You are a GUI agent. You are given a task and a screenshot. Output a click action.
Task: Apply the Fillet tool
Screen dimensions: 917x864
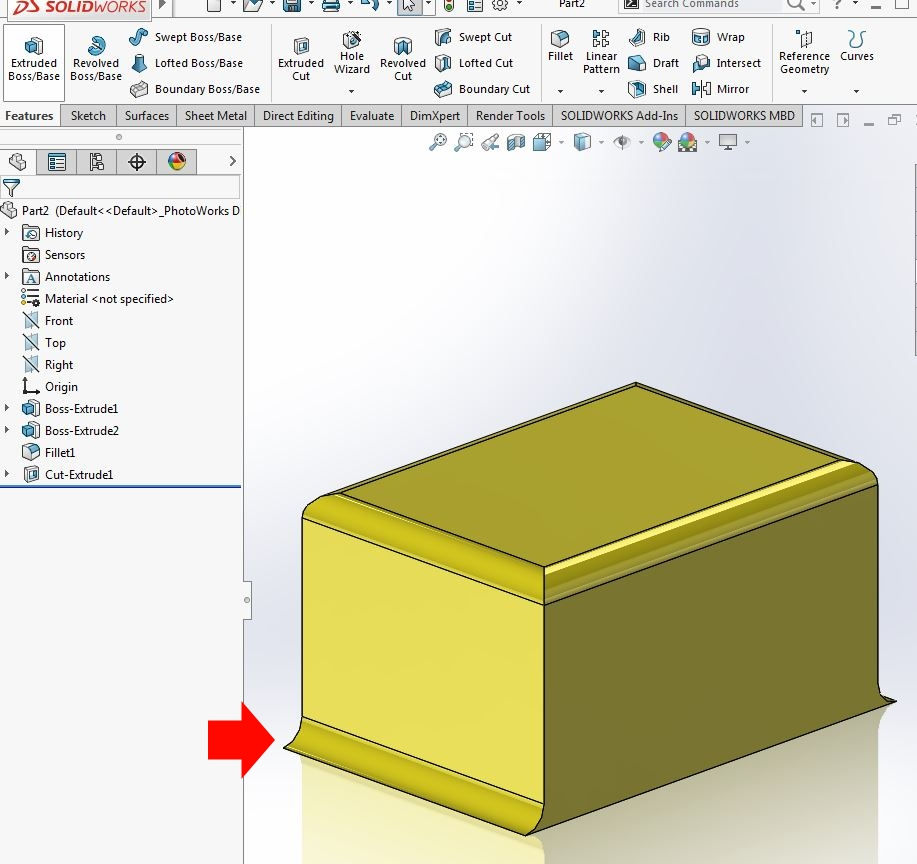pos(560,46)
